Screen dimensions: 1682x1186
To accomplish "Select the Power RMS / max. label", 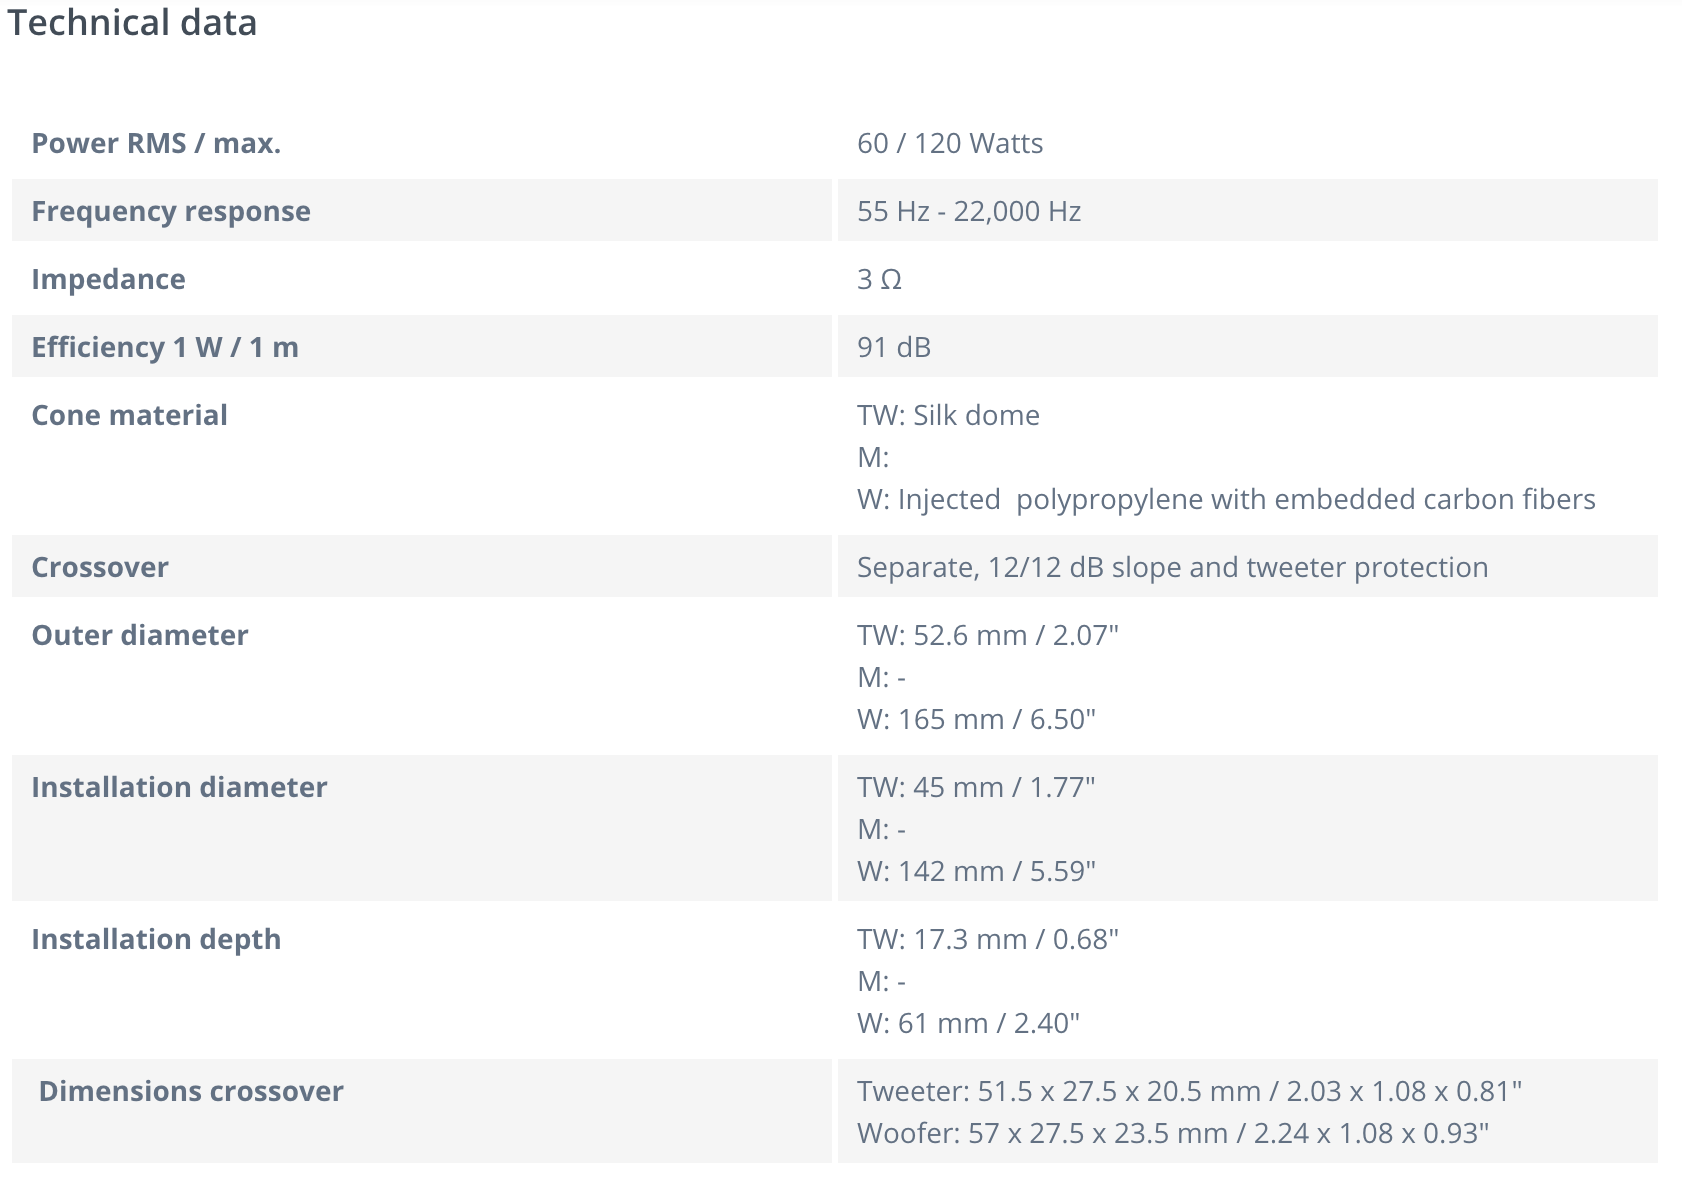I will [x=156, y=144].
